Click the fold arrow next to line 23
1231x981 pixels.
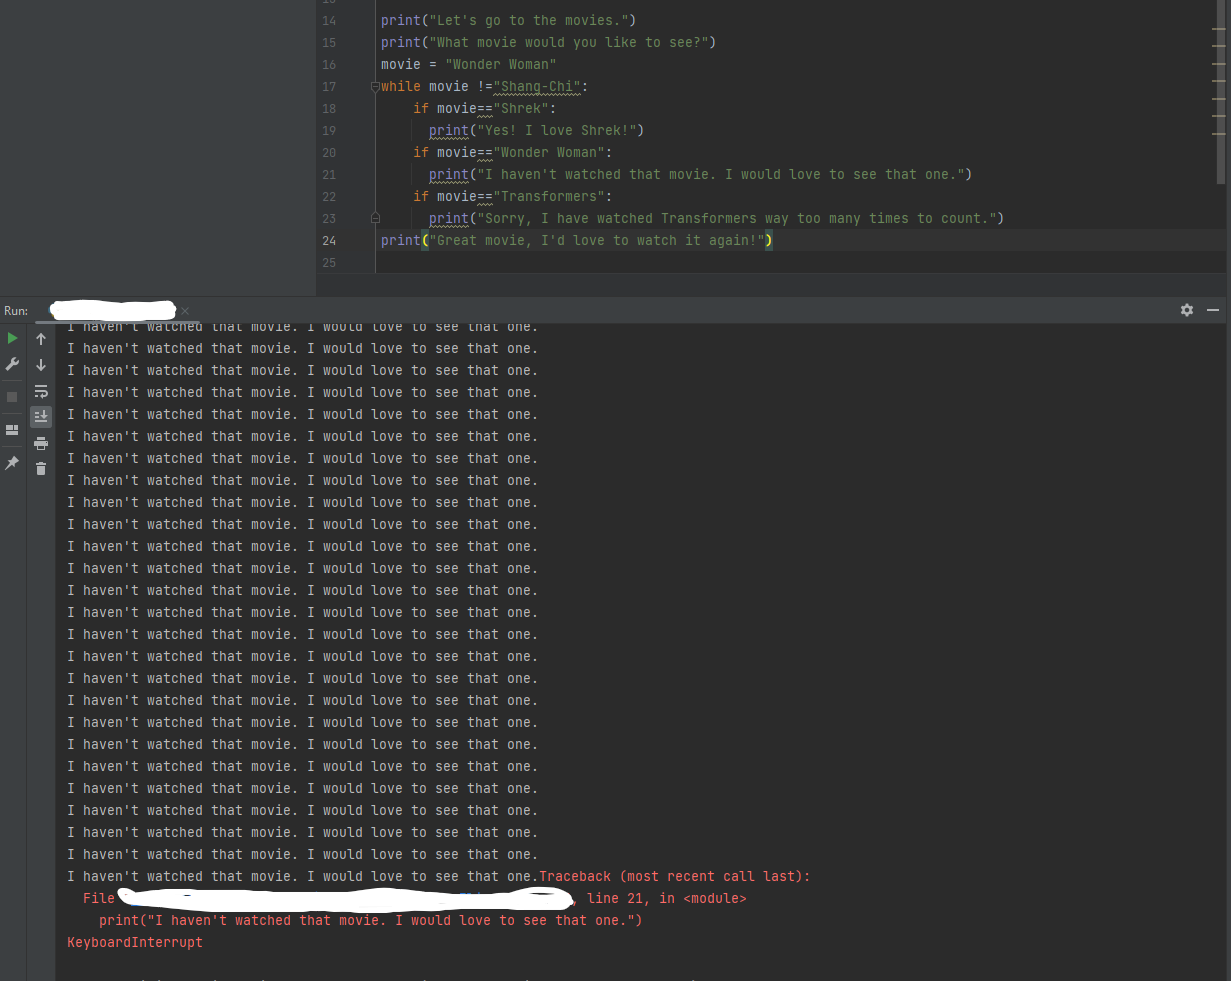pyautogui.click(x=374, y=218)
